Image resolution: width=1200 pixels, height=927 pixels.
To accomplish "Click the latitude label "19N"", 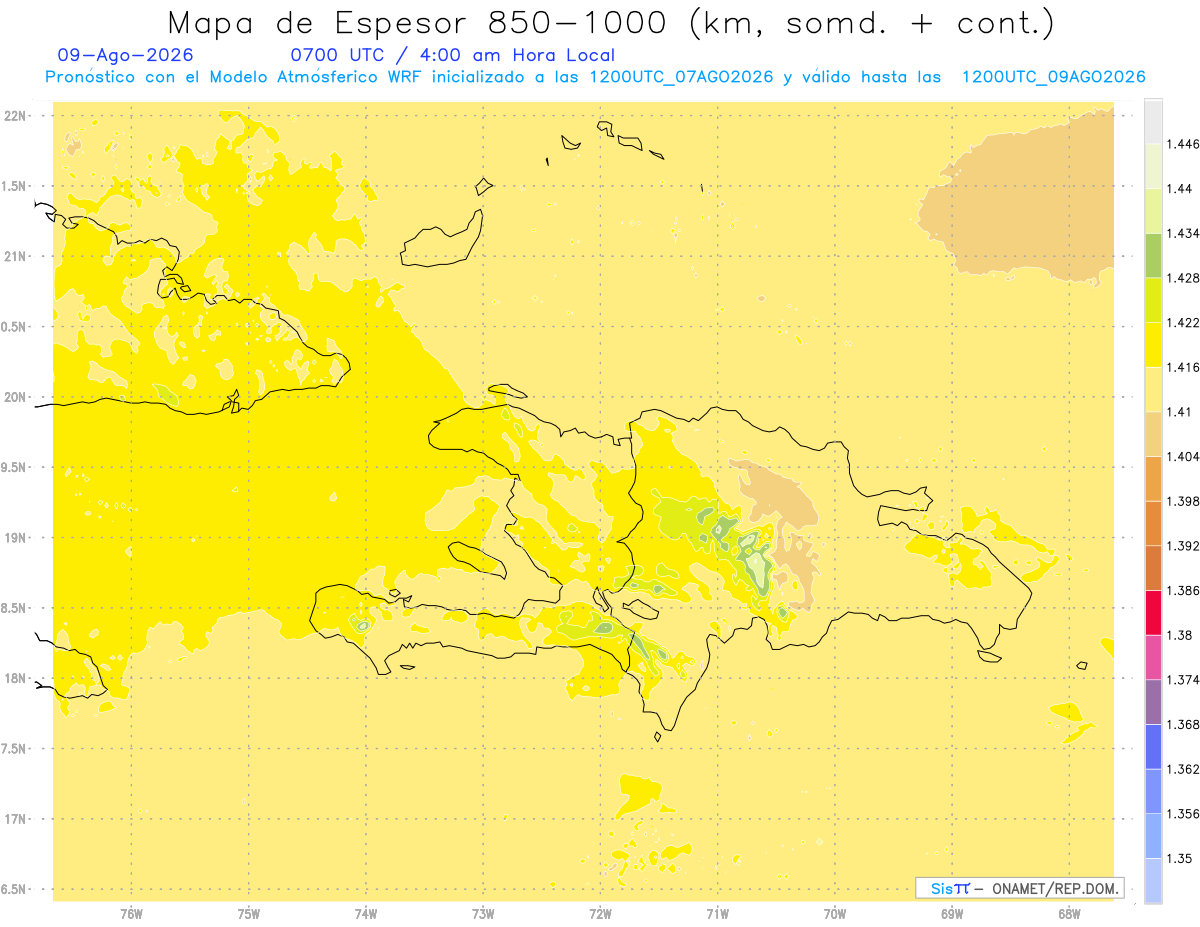I will [x=16, y=538].
